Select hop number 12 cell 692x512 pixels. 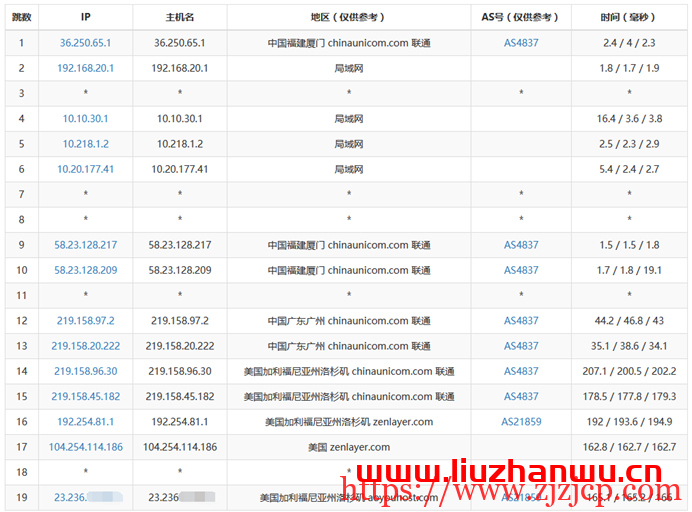click(22, 320)
